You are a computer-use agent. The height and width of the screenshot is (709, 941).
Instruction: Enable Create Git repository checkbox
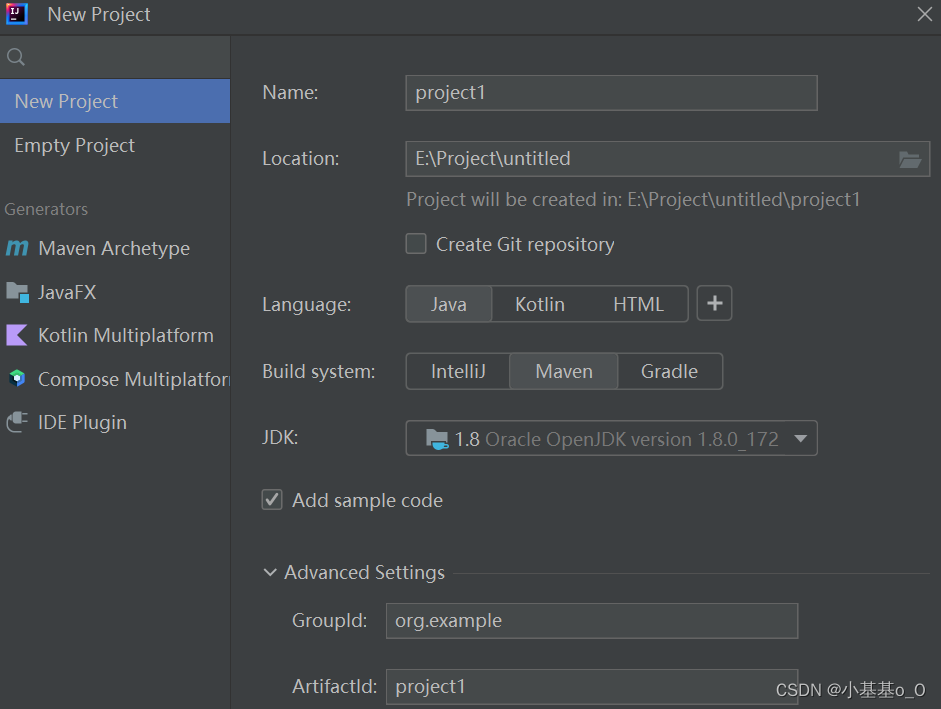point(416,244)
